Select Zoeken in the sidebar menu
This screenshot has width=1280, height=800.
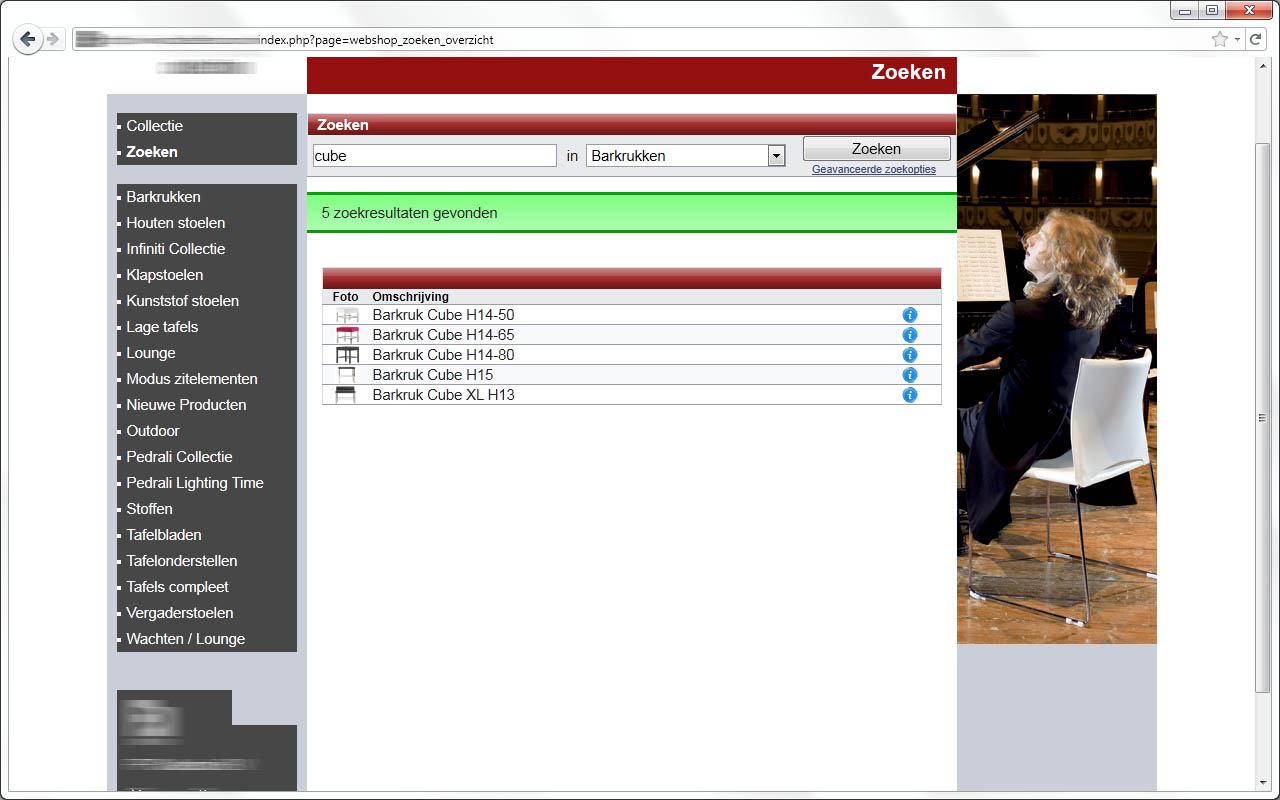coord(152,152)
